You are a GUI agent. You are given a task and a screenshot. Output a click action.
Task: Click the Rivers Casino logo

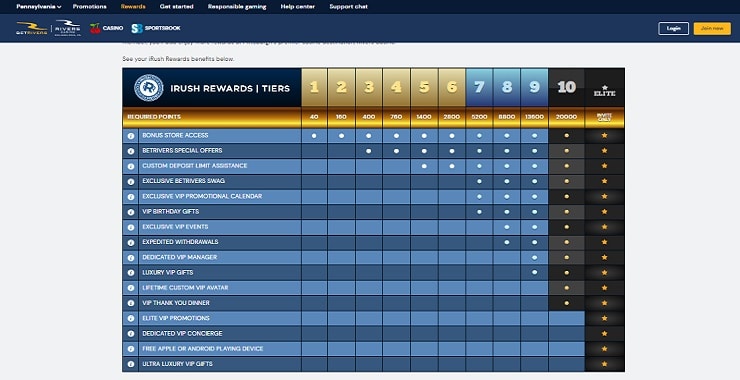coord(67,28)
